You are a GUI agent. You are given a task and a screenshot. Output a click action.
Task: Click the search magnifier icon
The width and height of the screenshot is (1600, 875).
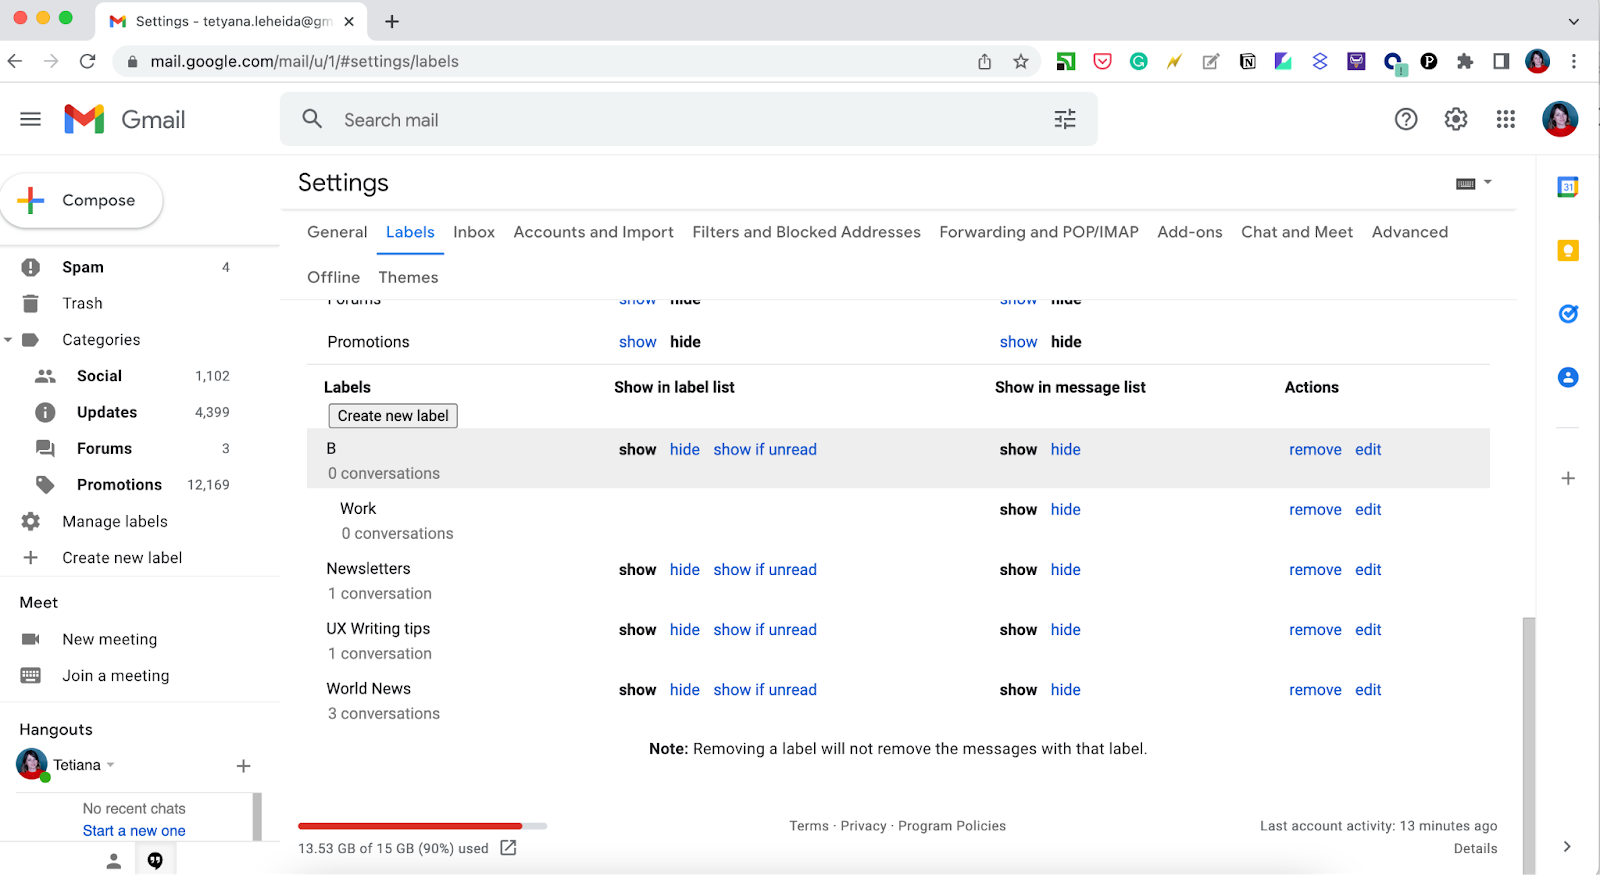[312, 119]
